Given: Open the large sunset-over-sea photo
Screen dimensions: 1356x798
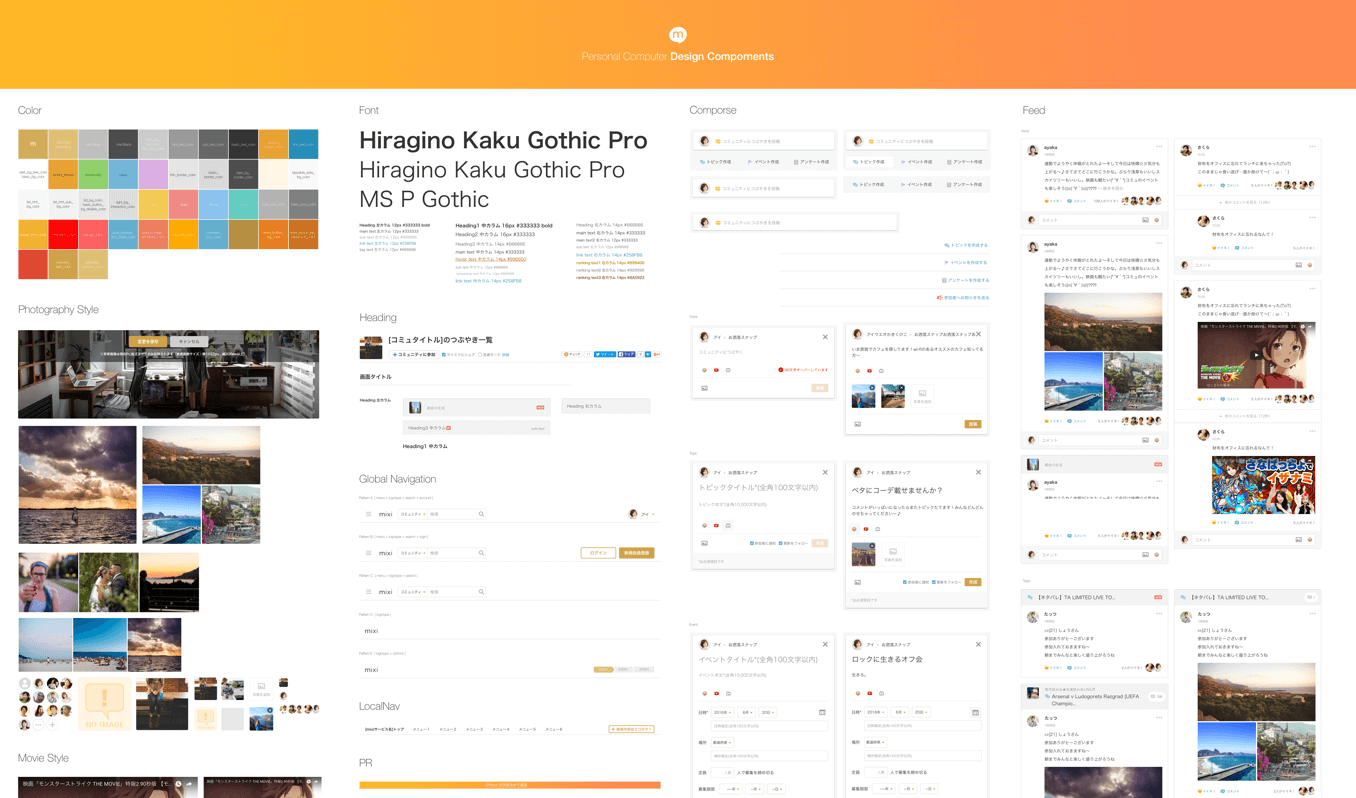Looking at the screenshot, I should coord(77,485).
